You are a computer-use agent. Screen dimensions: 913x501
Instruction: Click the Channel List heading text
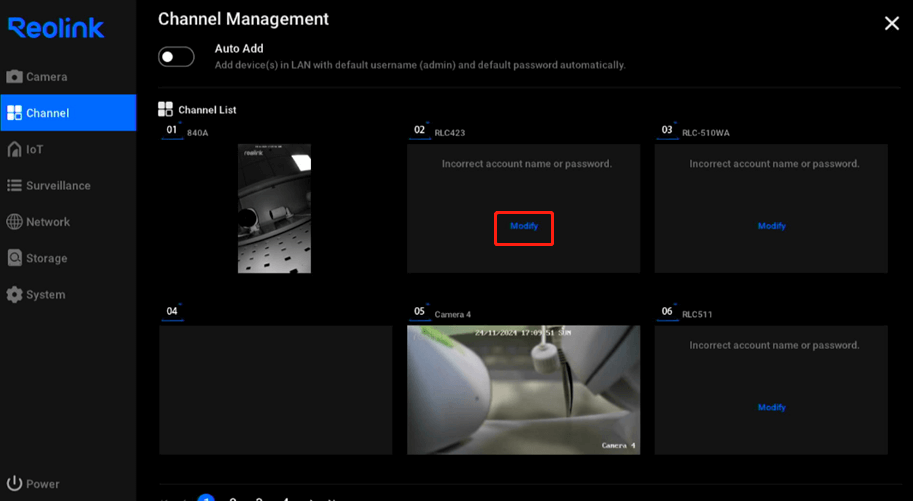pyautogui.click(x=207, y=110)
